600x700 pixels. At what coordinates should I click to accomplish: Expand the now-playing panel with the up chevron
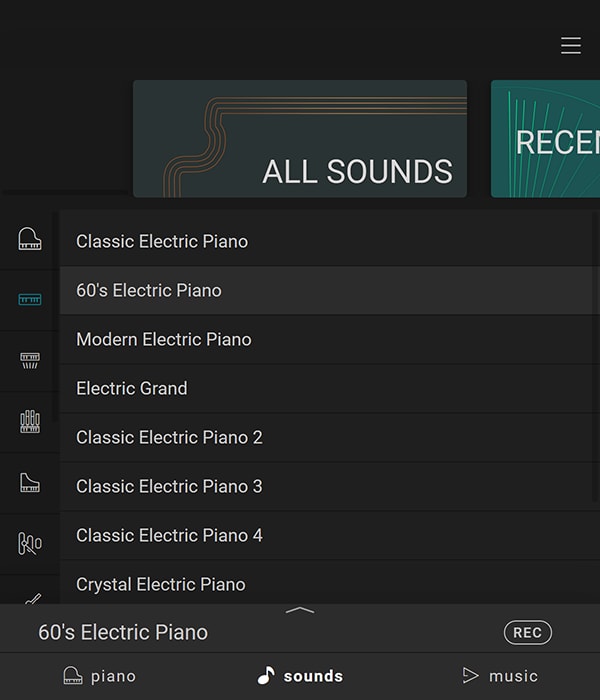[300, 610]
